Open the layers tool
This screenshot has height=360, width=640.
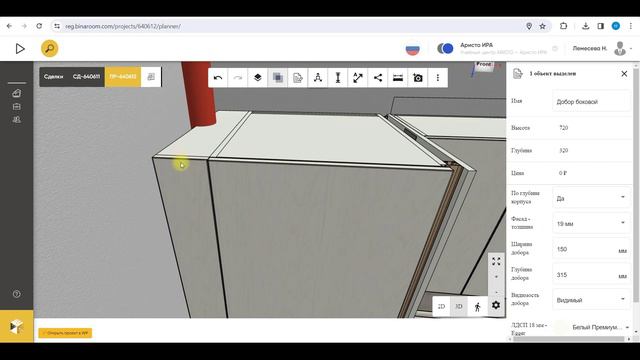258,78
